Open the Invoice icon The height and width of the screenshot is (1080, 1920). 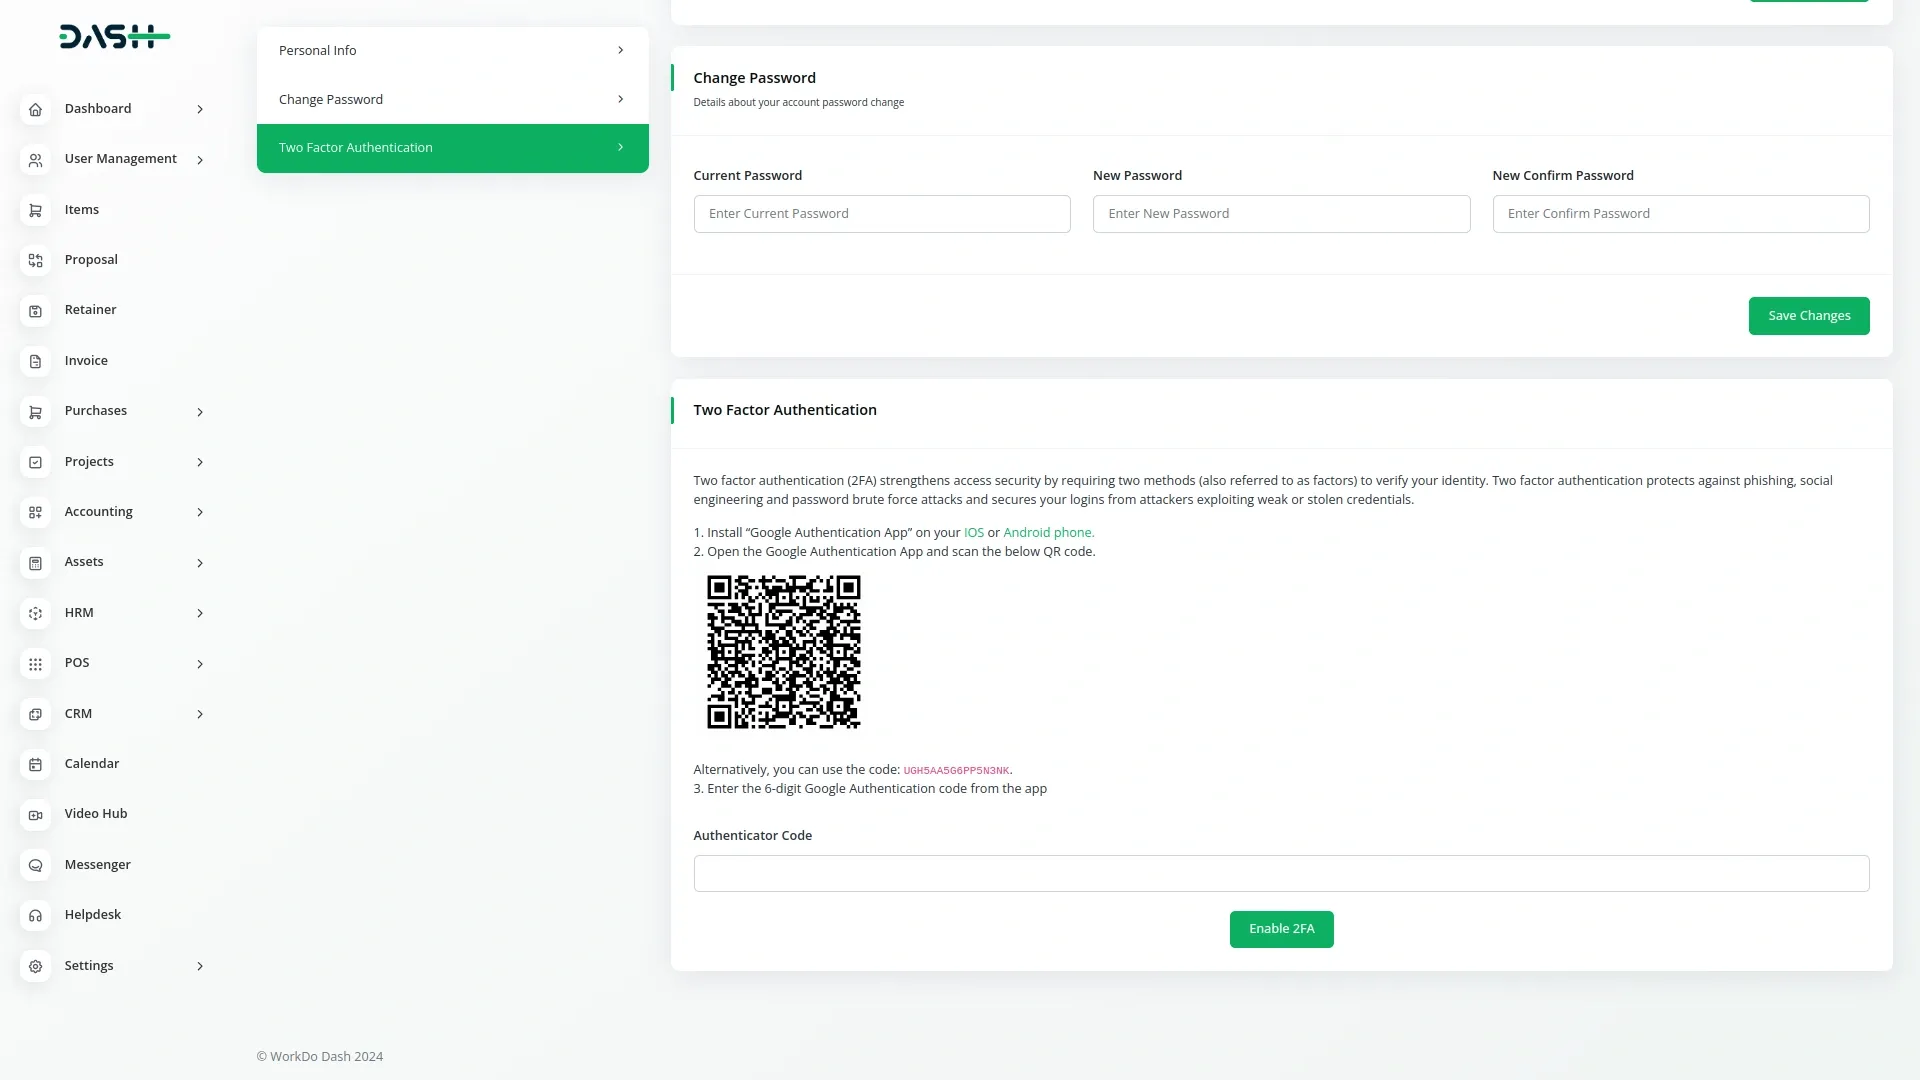[36, 361]
